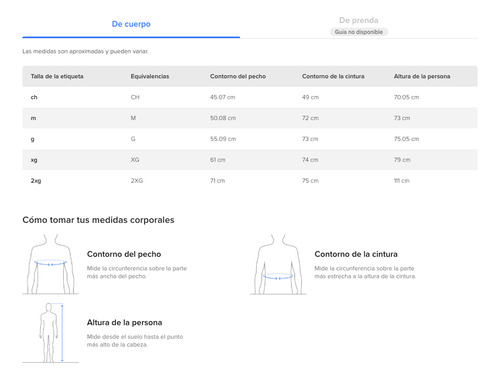The image size is (500, 380).
Task: Click the Cómo tomar tus medidas corporales heading
Action: (98, 220)
